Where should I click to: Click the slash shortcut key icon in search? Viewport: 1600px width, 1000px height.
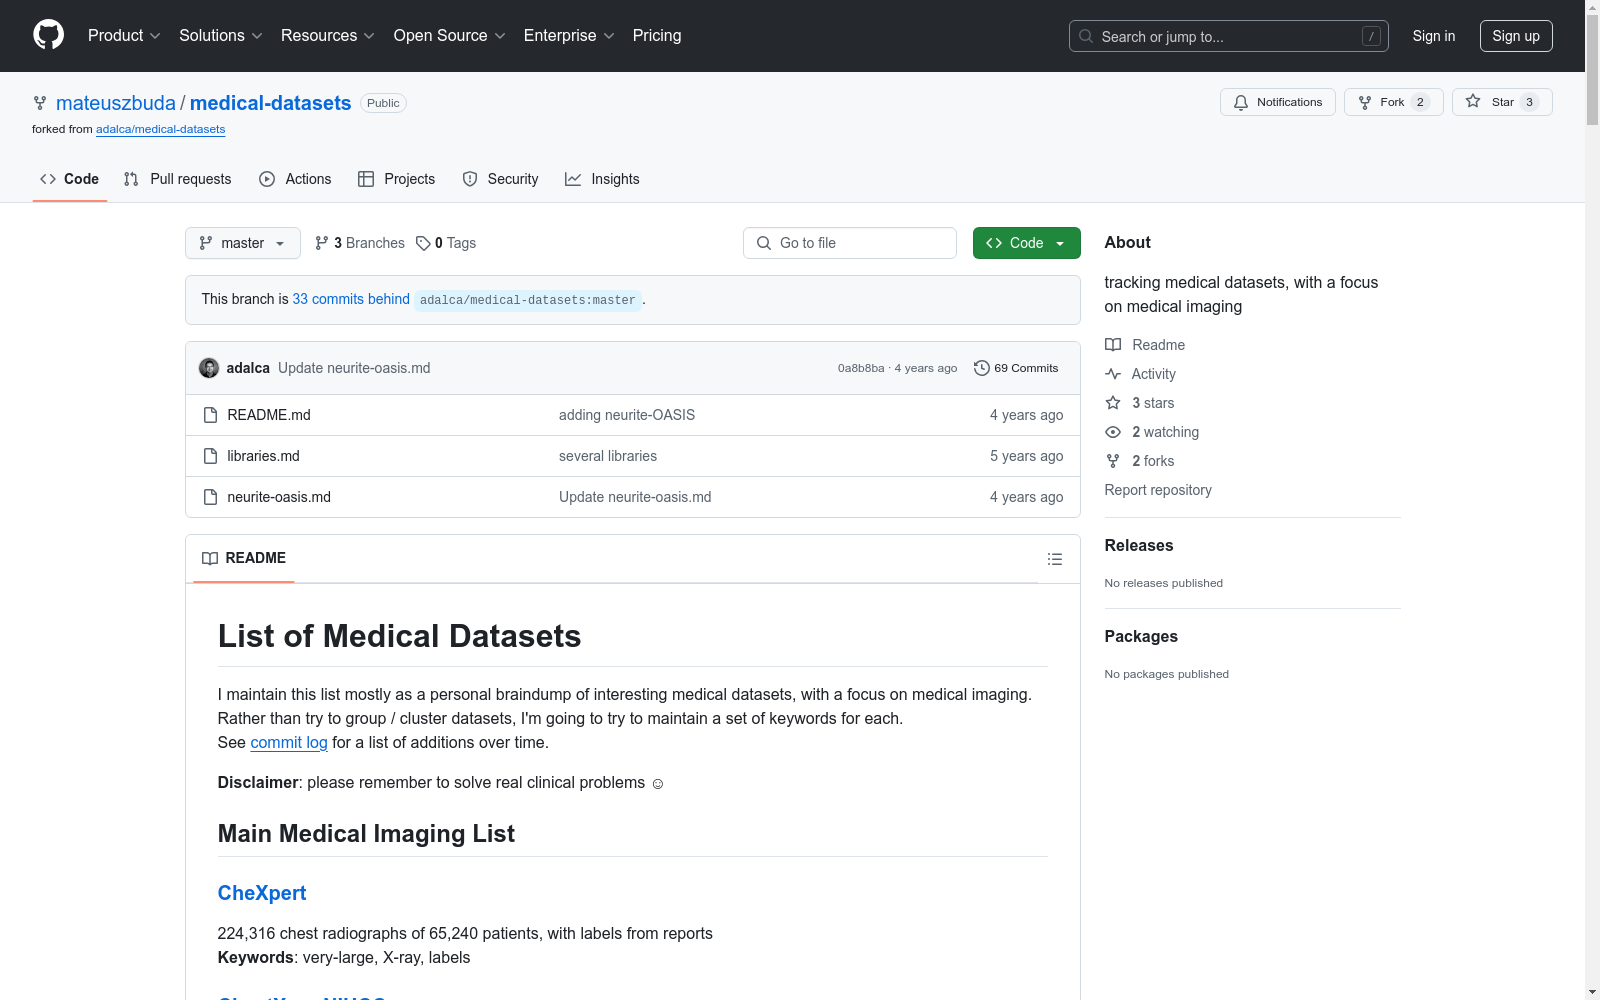pos(1371,36)
